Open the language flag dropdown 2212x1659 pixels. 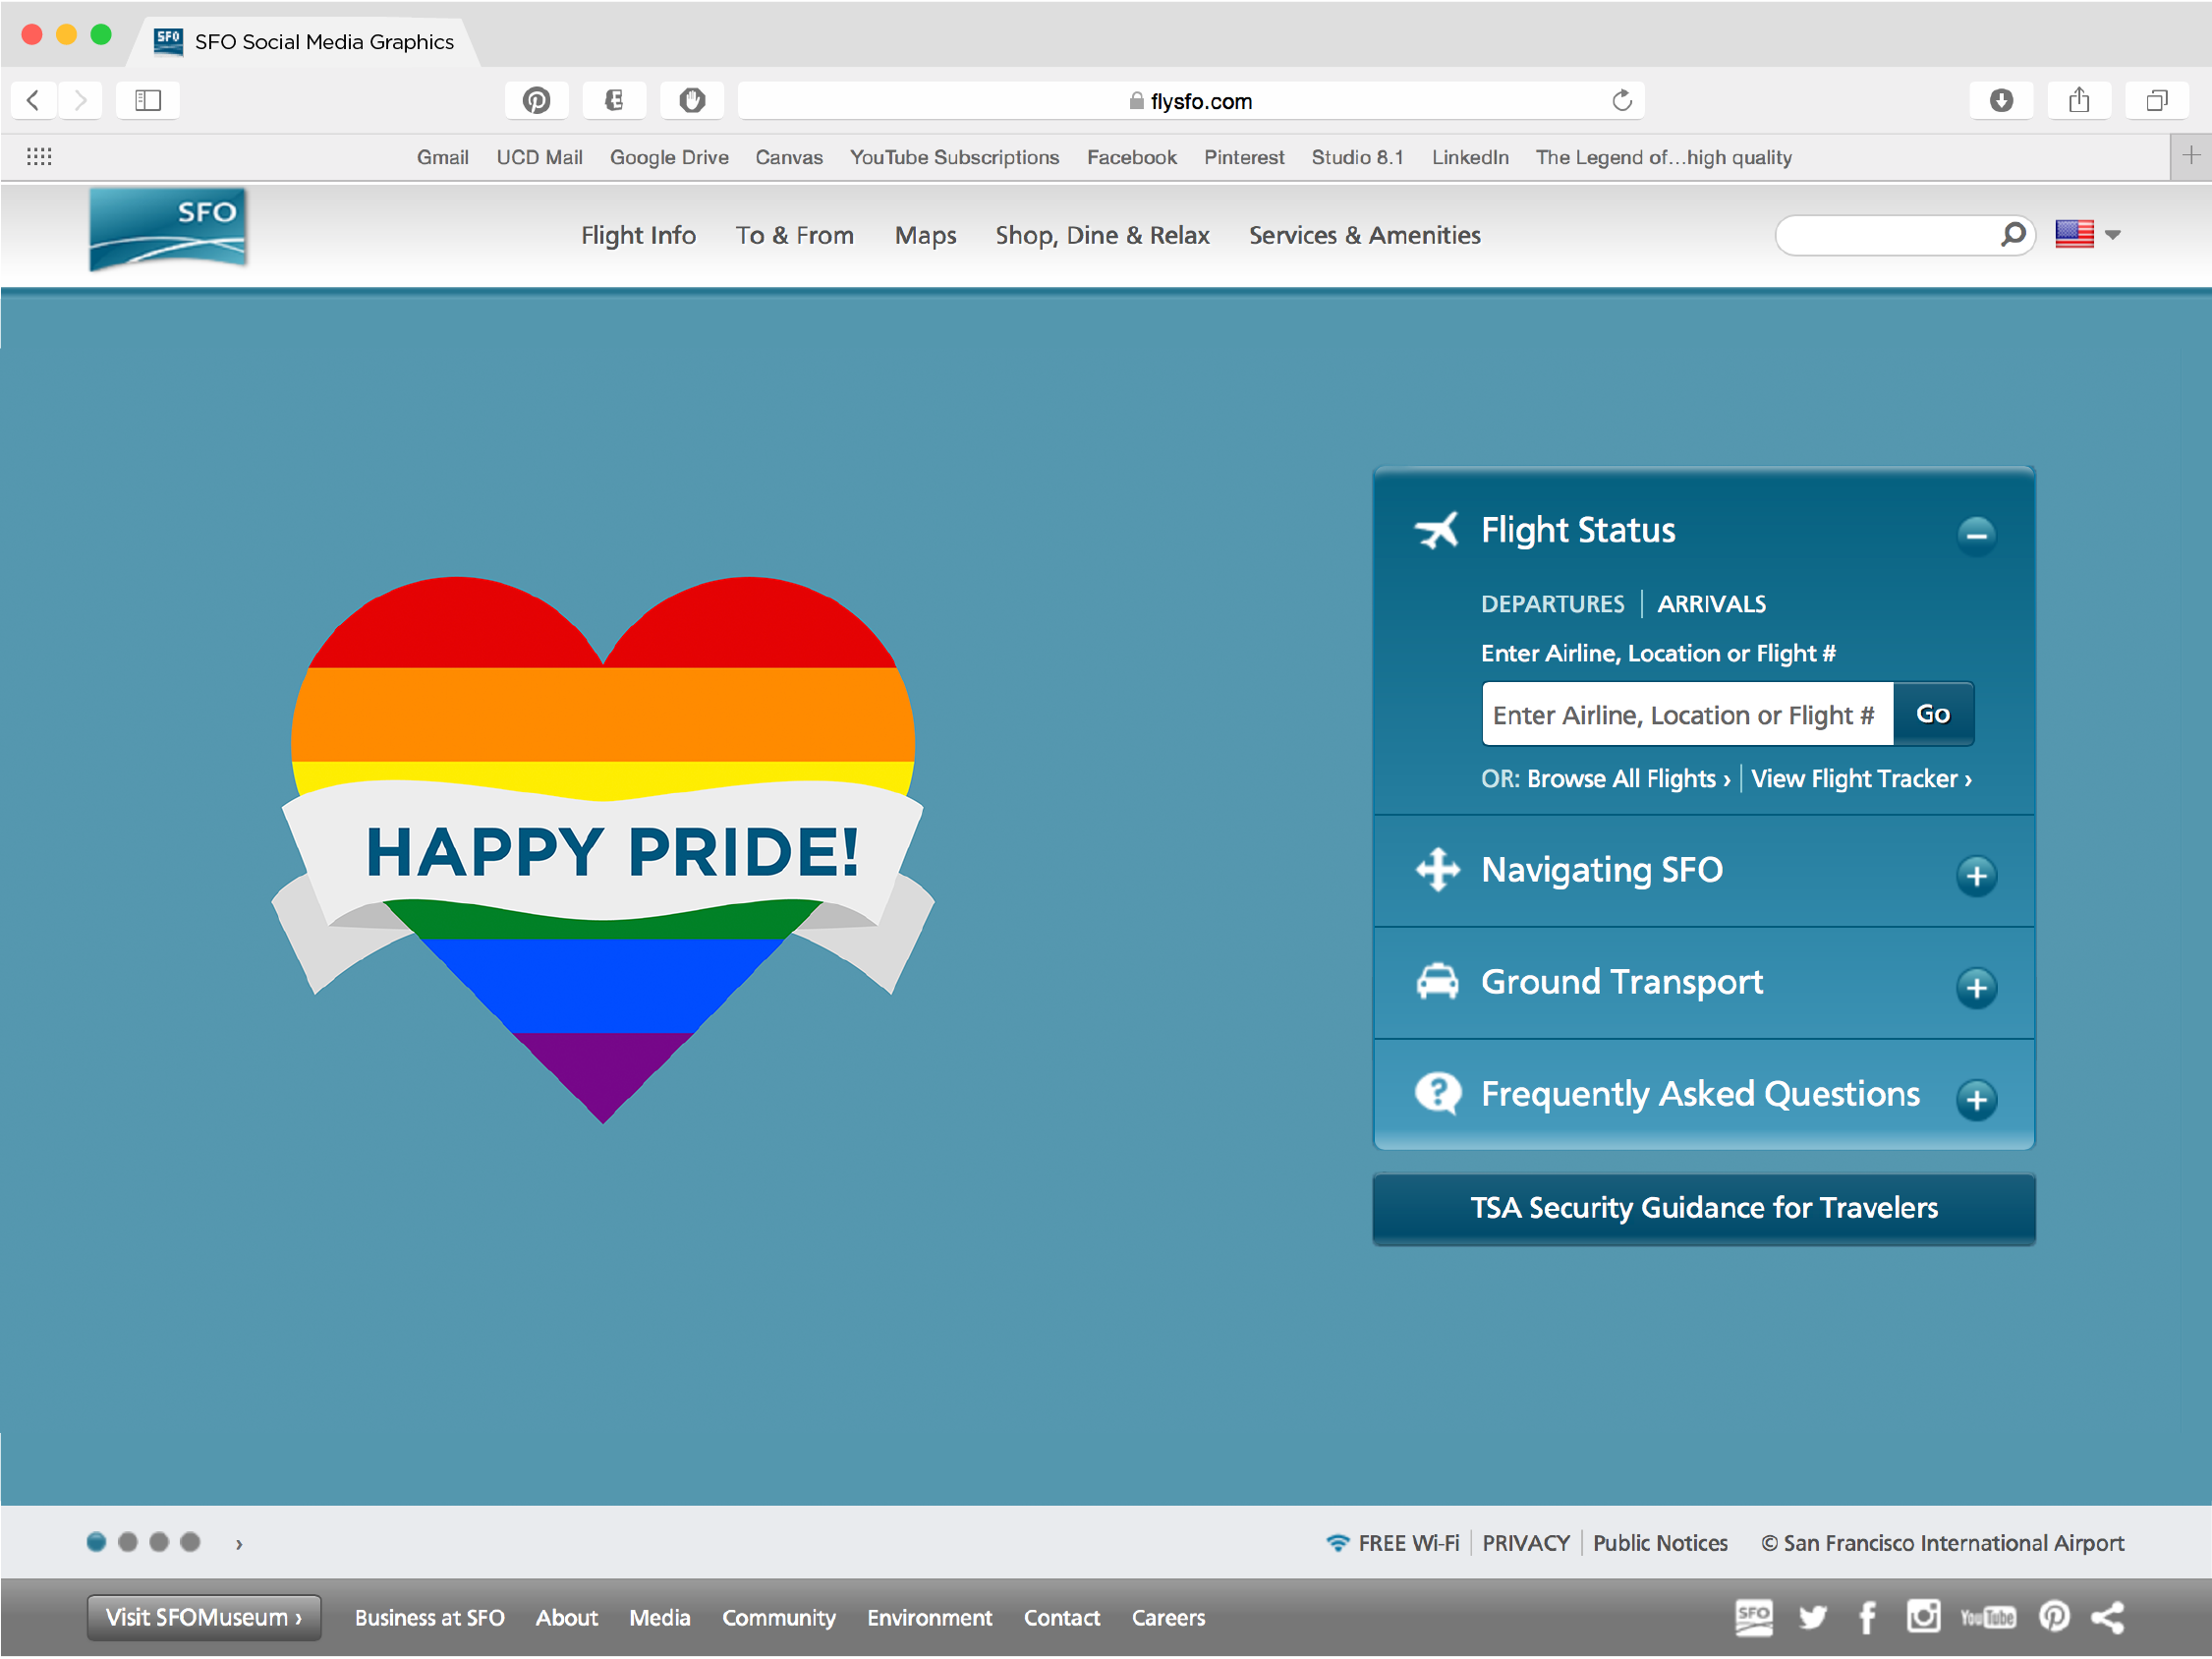(2089, 234)
